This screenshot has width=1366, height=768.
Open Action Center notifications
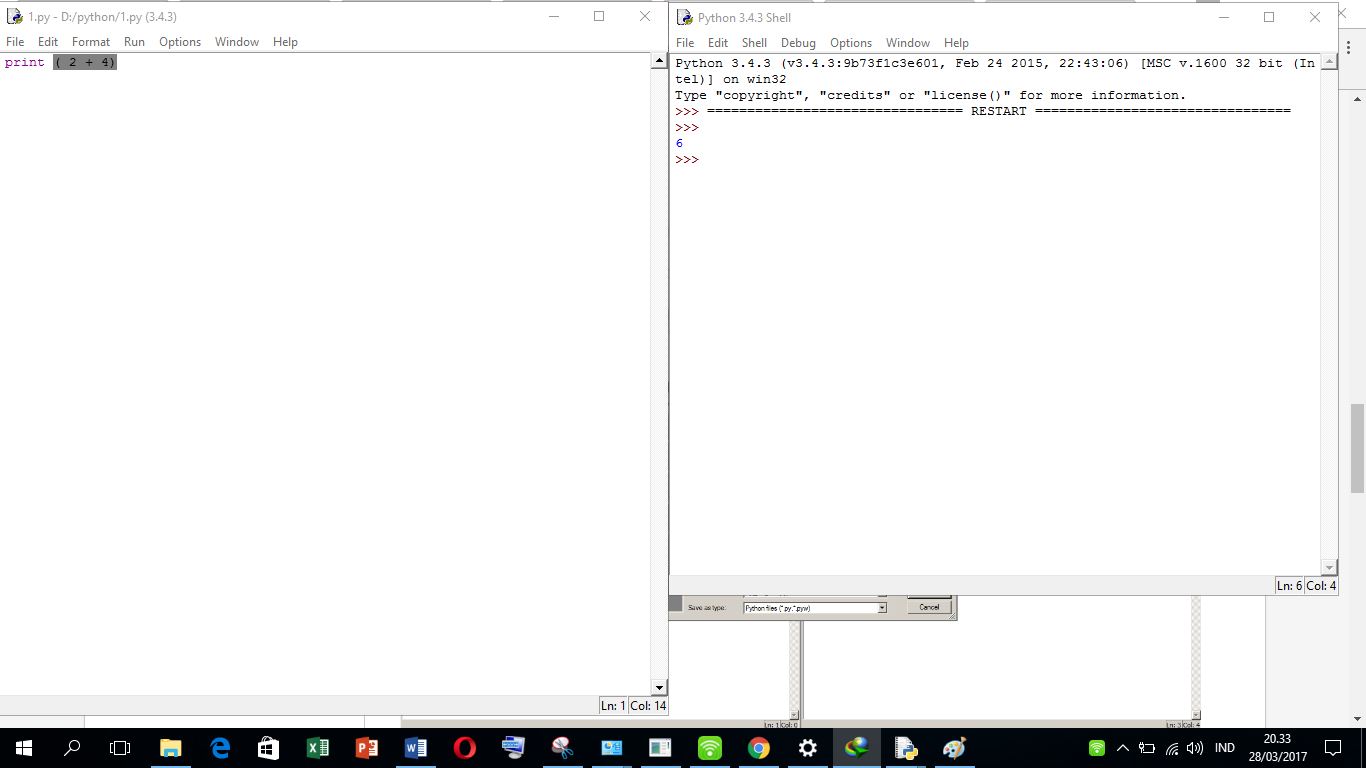[x=1332, y=748]
